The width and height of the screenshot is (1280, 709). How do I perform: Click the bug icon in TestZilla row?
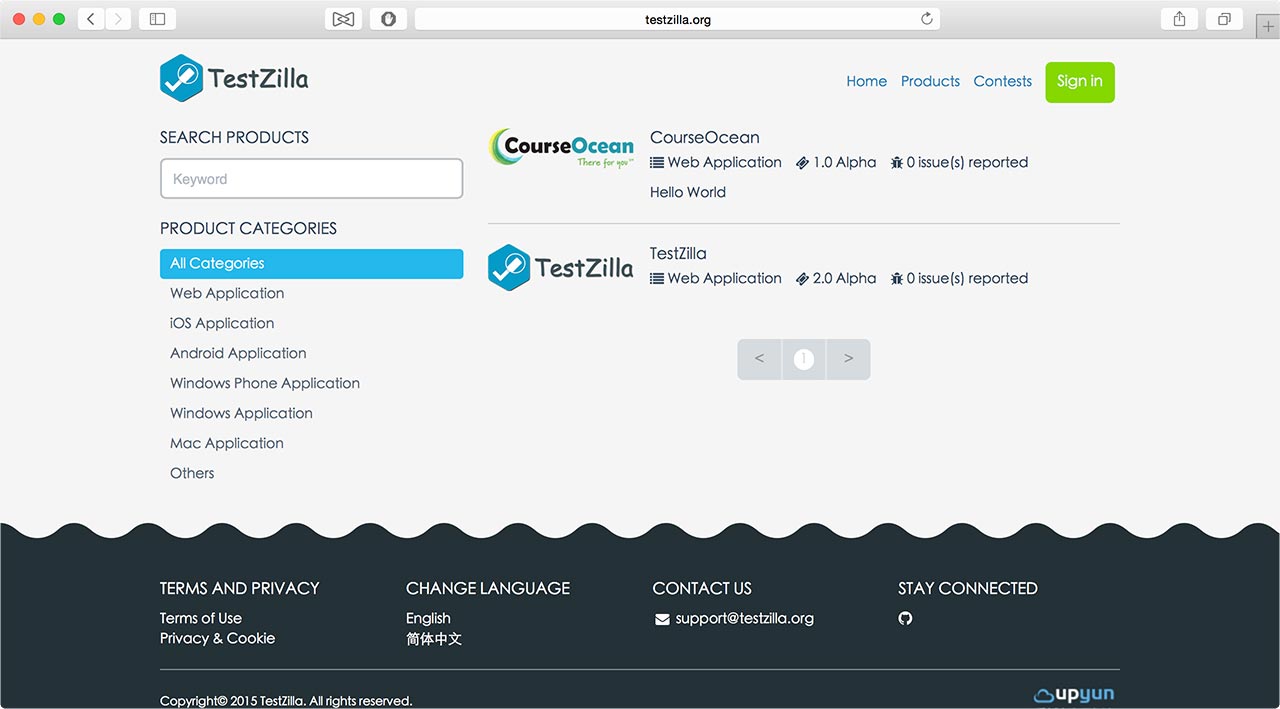(897, 278)
